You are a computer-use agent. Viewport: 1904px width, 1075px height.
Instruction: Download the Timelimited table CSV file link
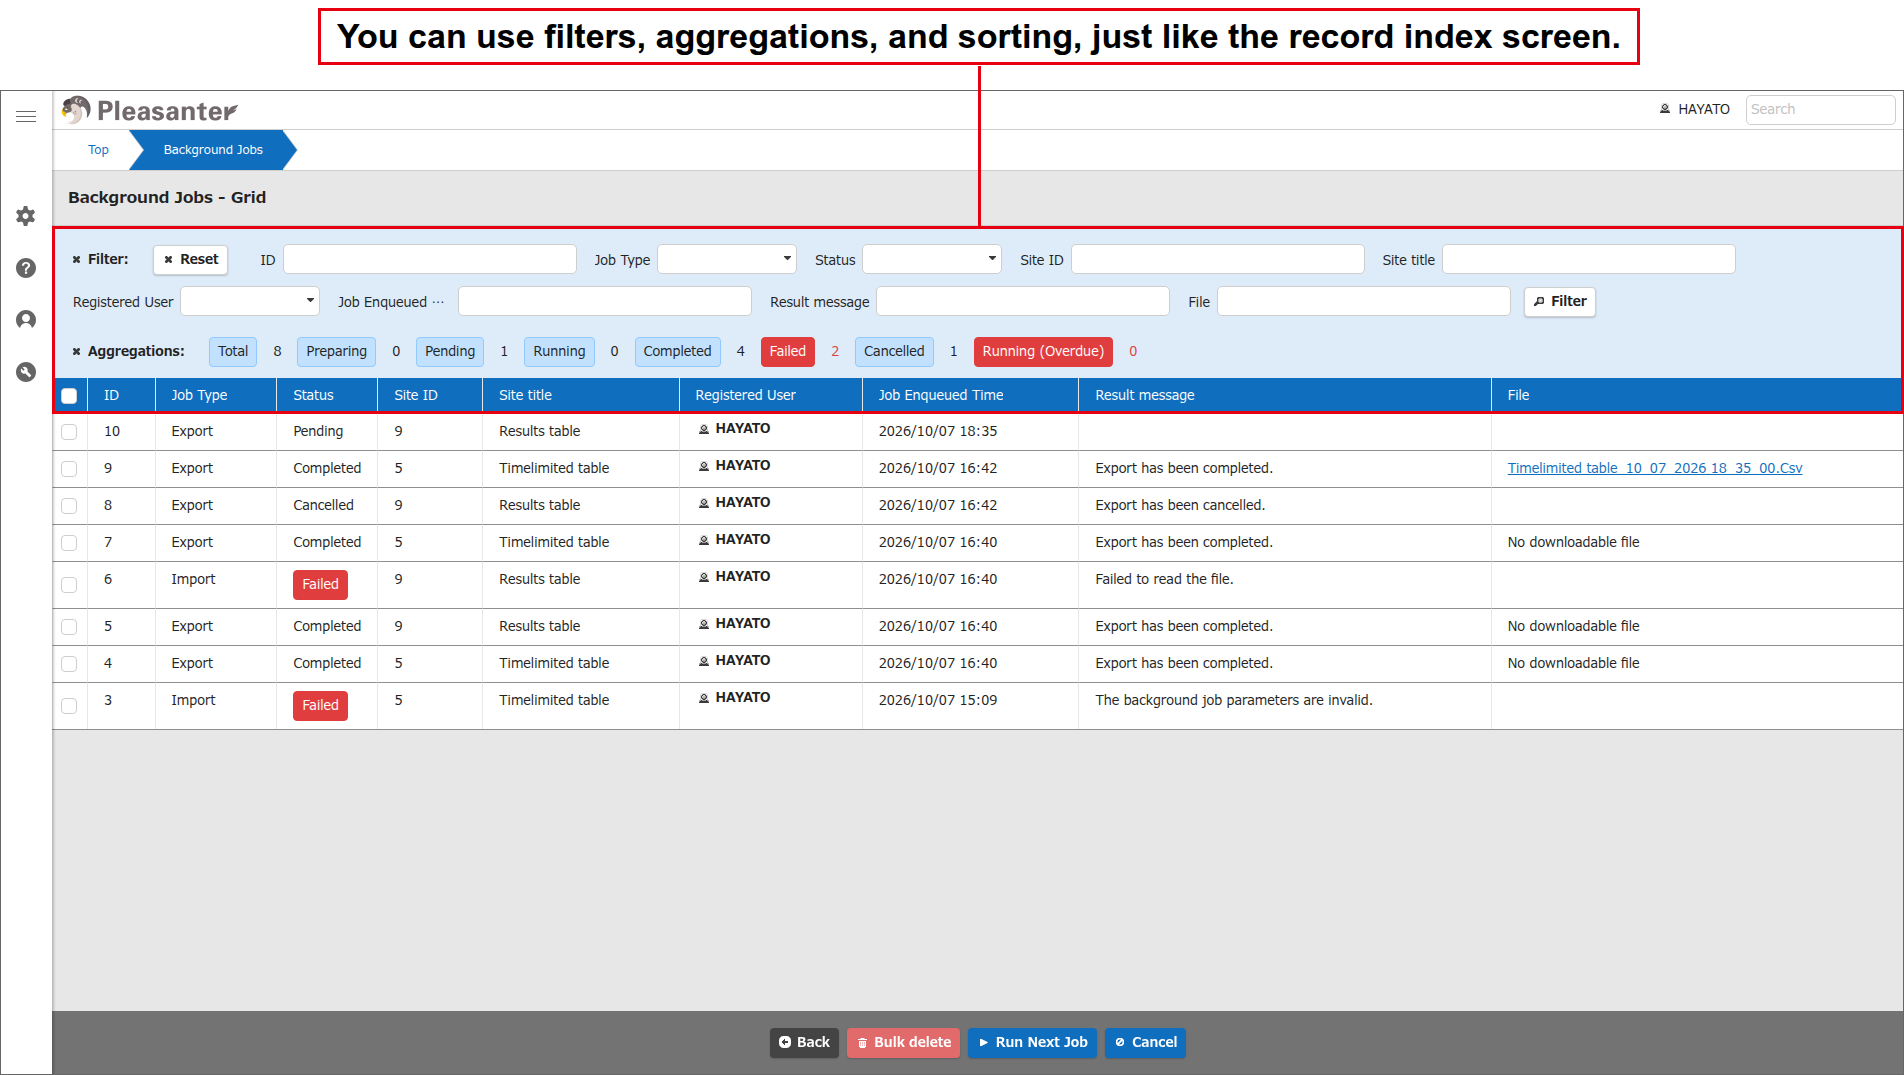1655,468
